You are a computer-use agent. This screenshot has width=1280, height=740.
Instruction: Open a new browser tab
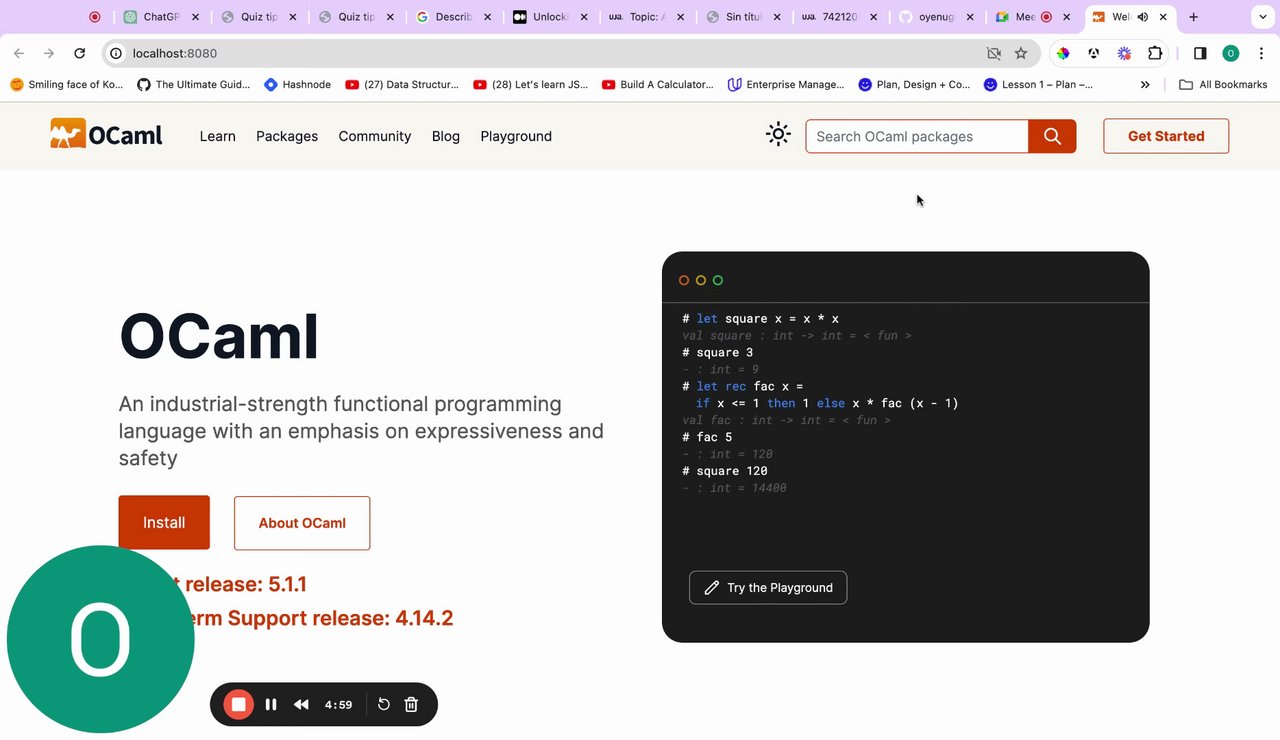pyautogui.click(x=1193, y=17)
